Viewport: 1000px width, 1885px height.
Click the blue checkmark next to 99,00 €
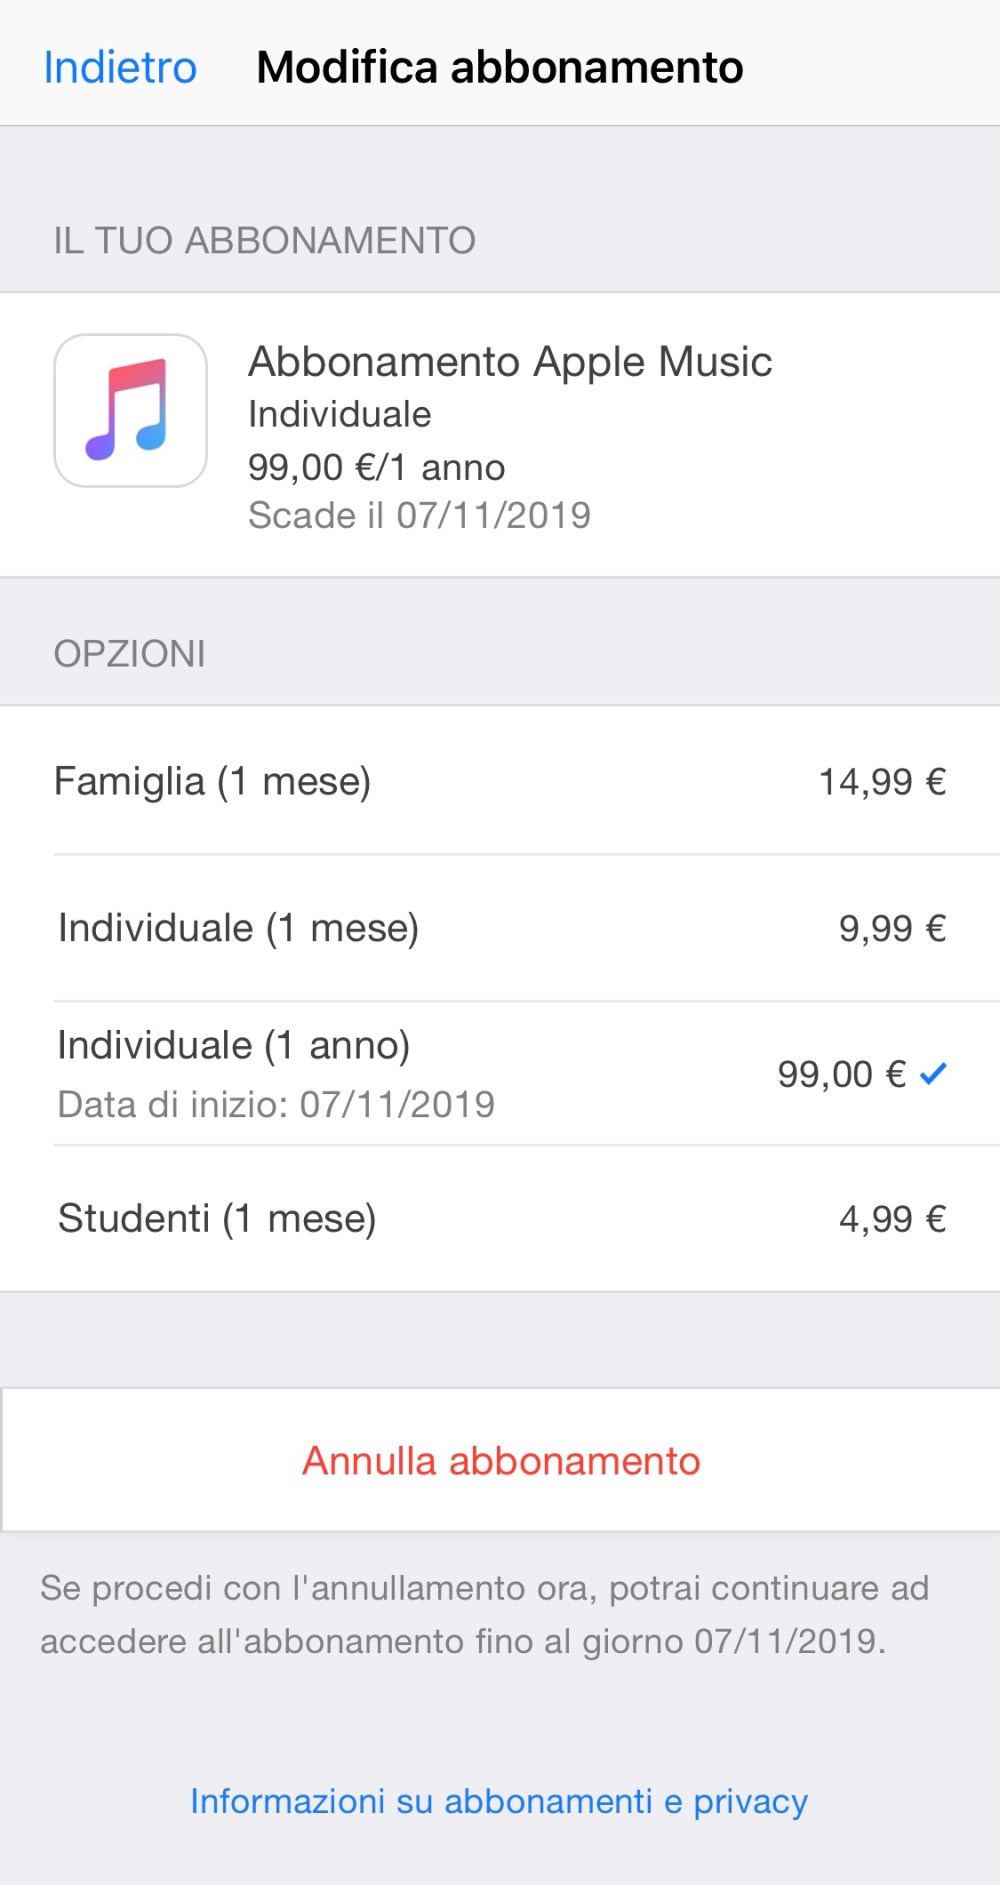pos(933,1074)
